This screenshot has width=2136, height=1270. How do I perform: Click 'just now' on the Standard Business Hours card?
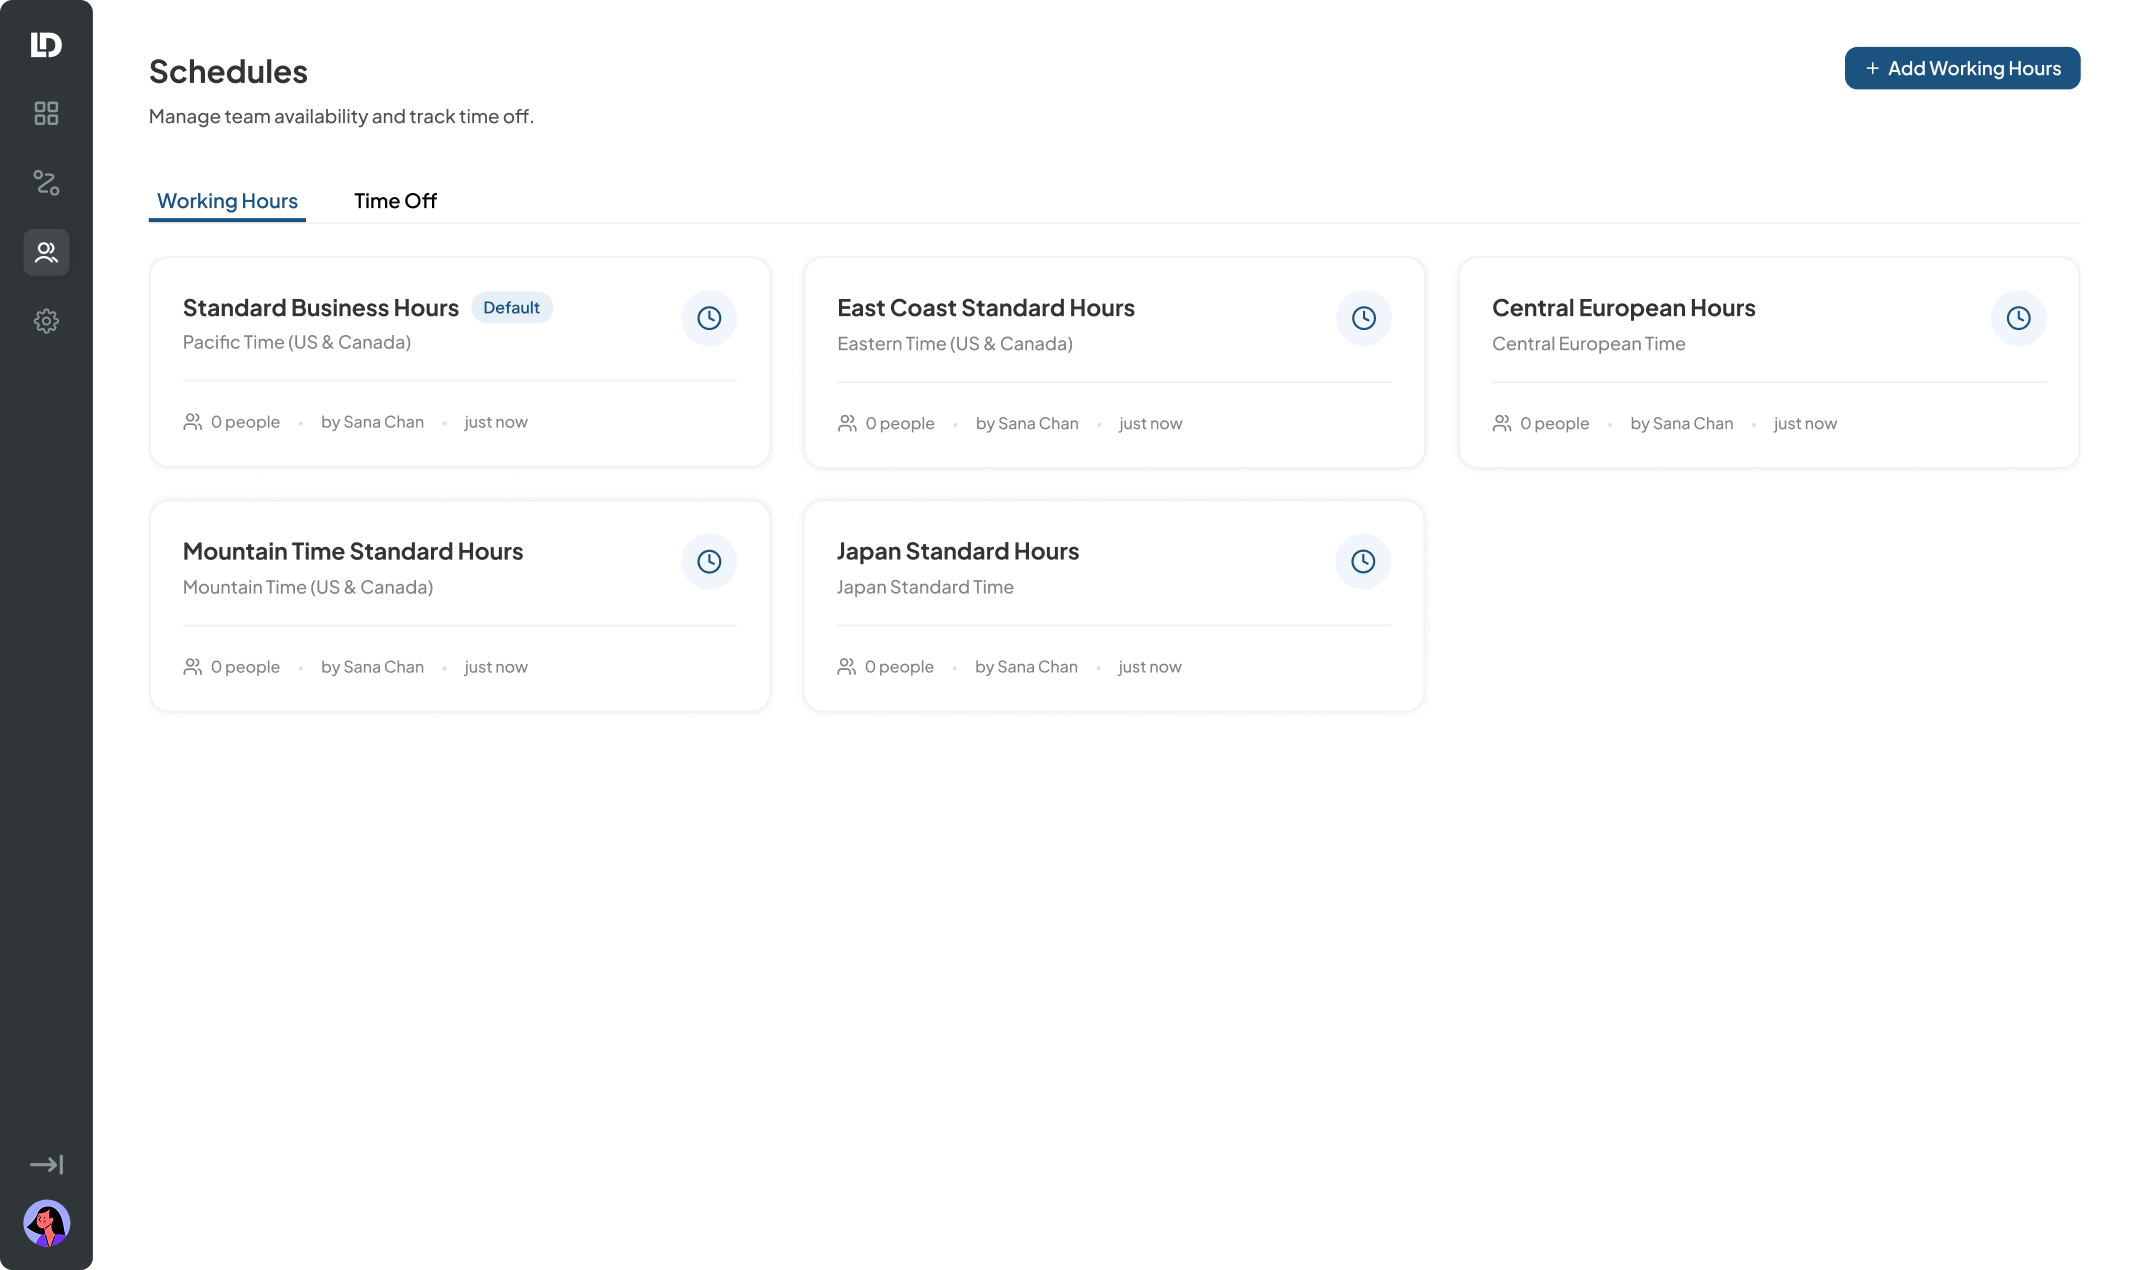tap(496, 422)
